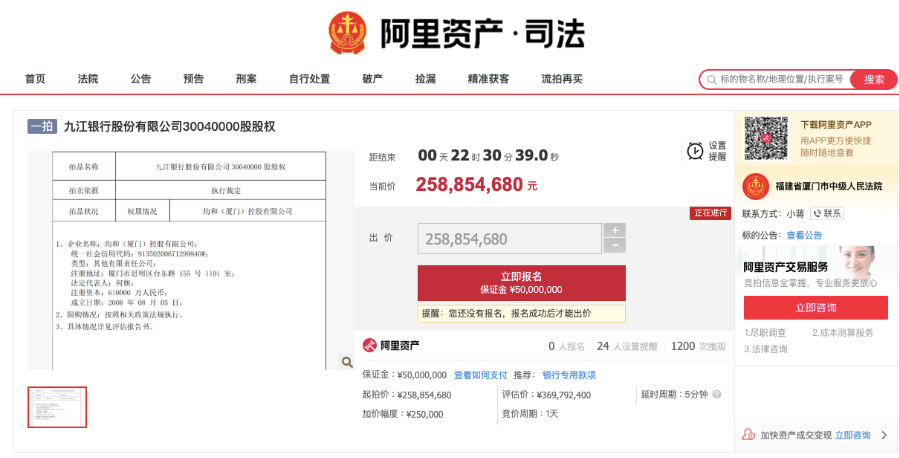Click the phone 联系 contact button
This screenshot has height=458, width=899.
tap(827, 214)
